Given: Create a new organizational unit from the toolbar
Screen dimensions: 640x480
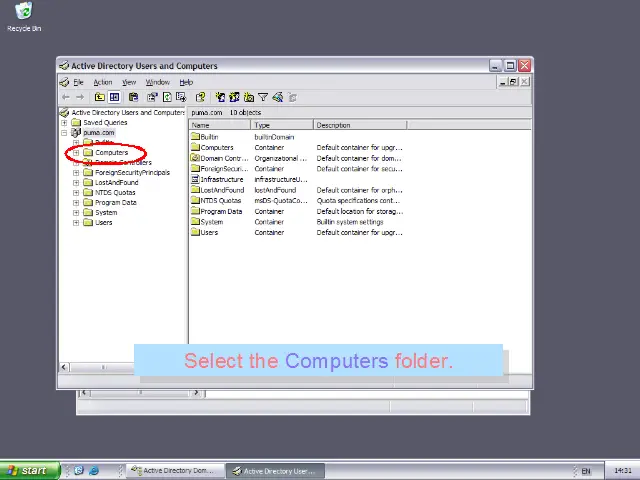Looking at the screenshot, I should 249,97.
